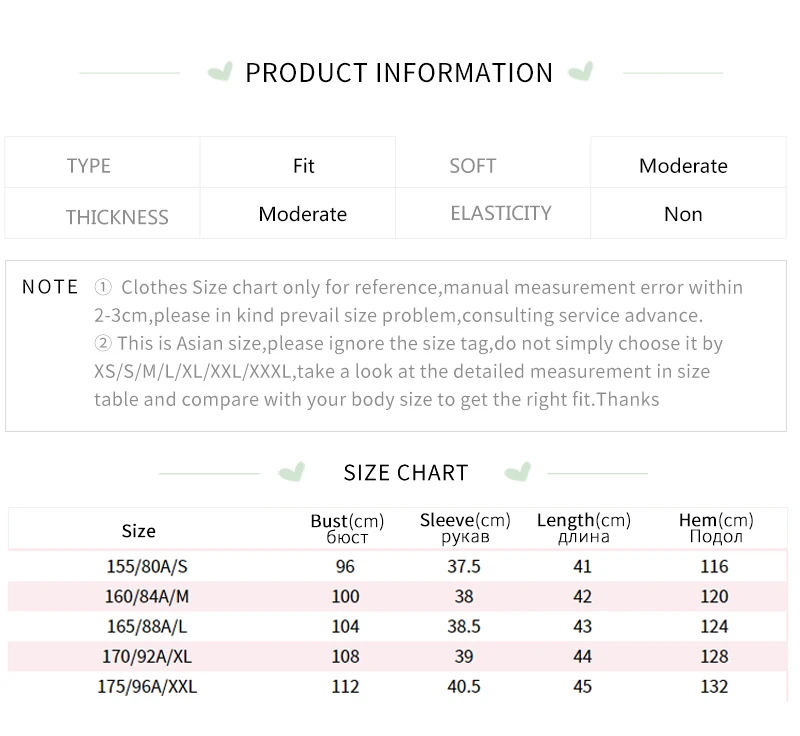Choose the 160/84A/M size row

(x=397, y=596)
